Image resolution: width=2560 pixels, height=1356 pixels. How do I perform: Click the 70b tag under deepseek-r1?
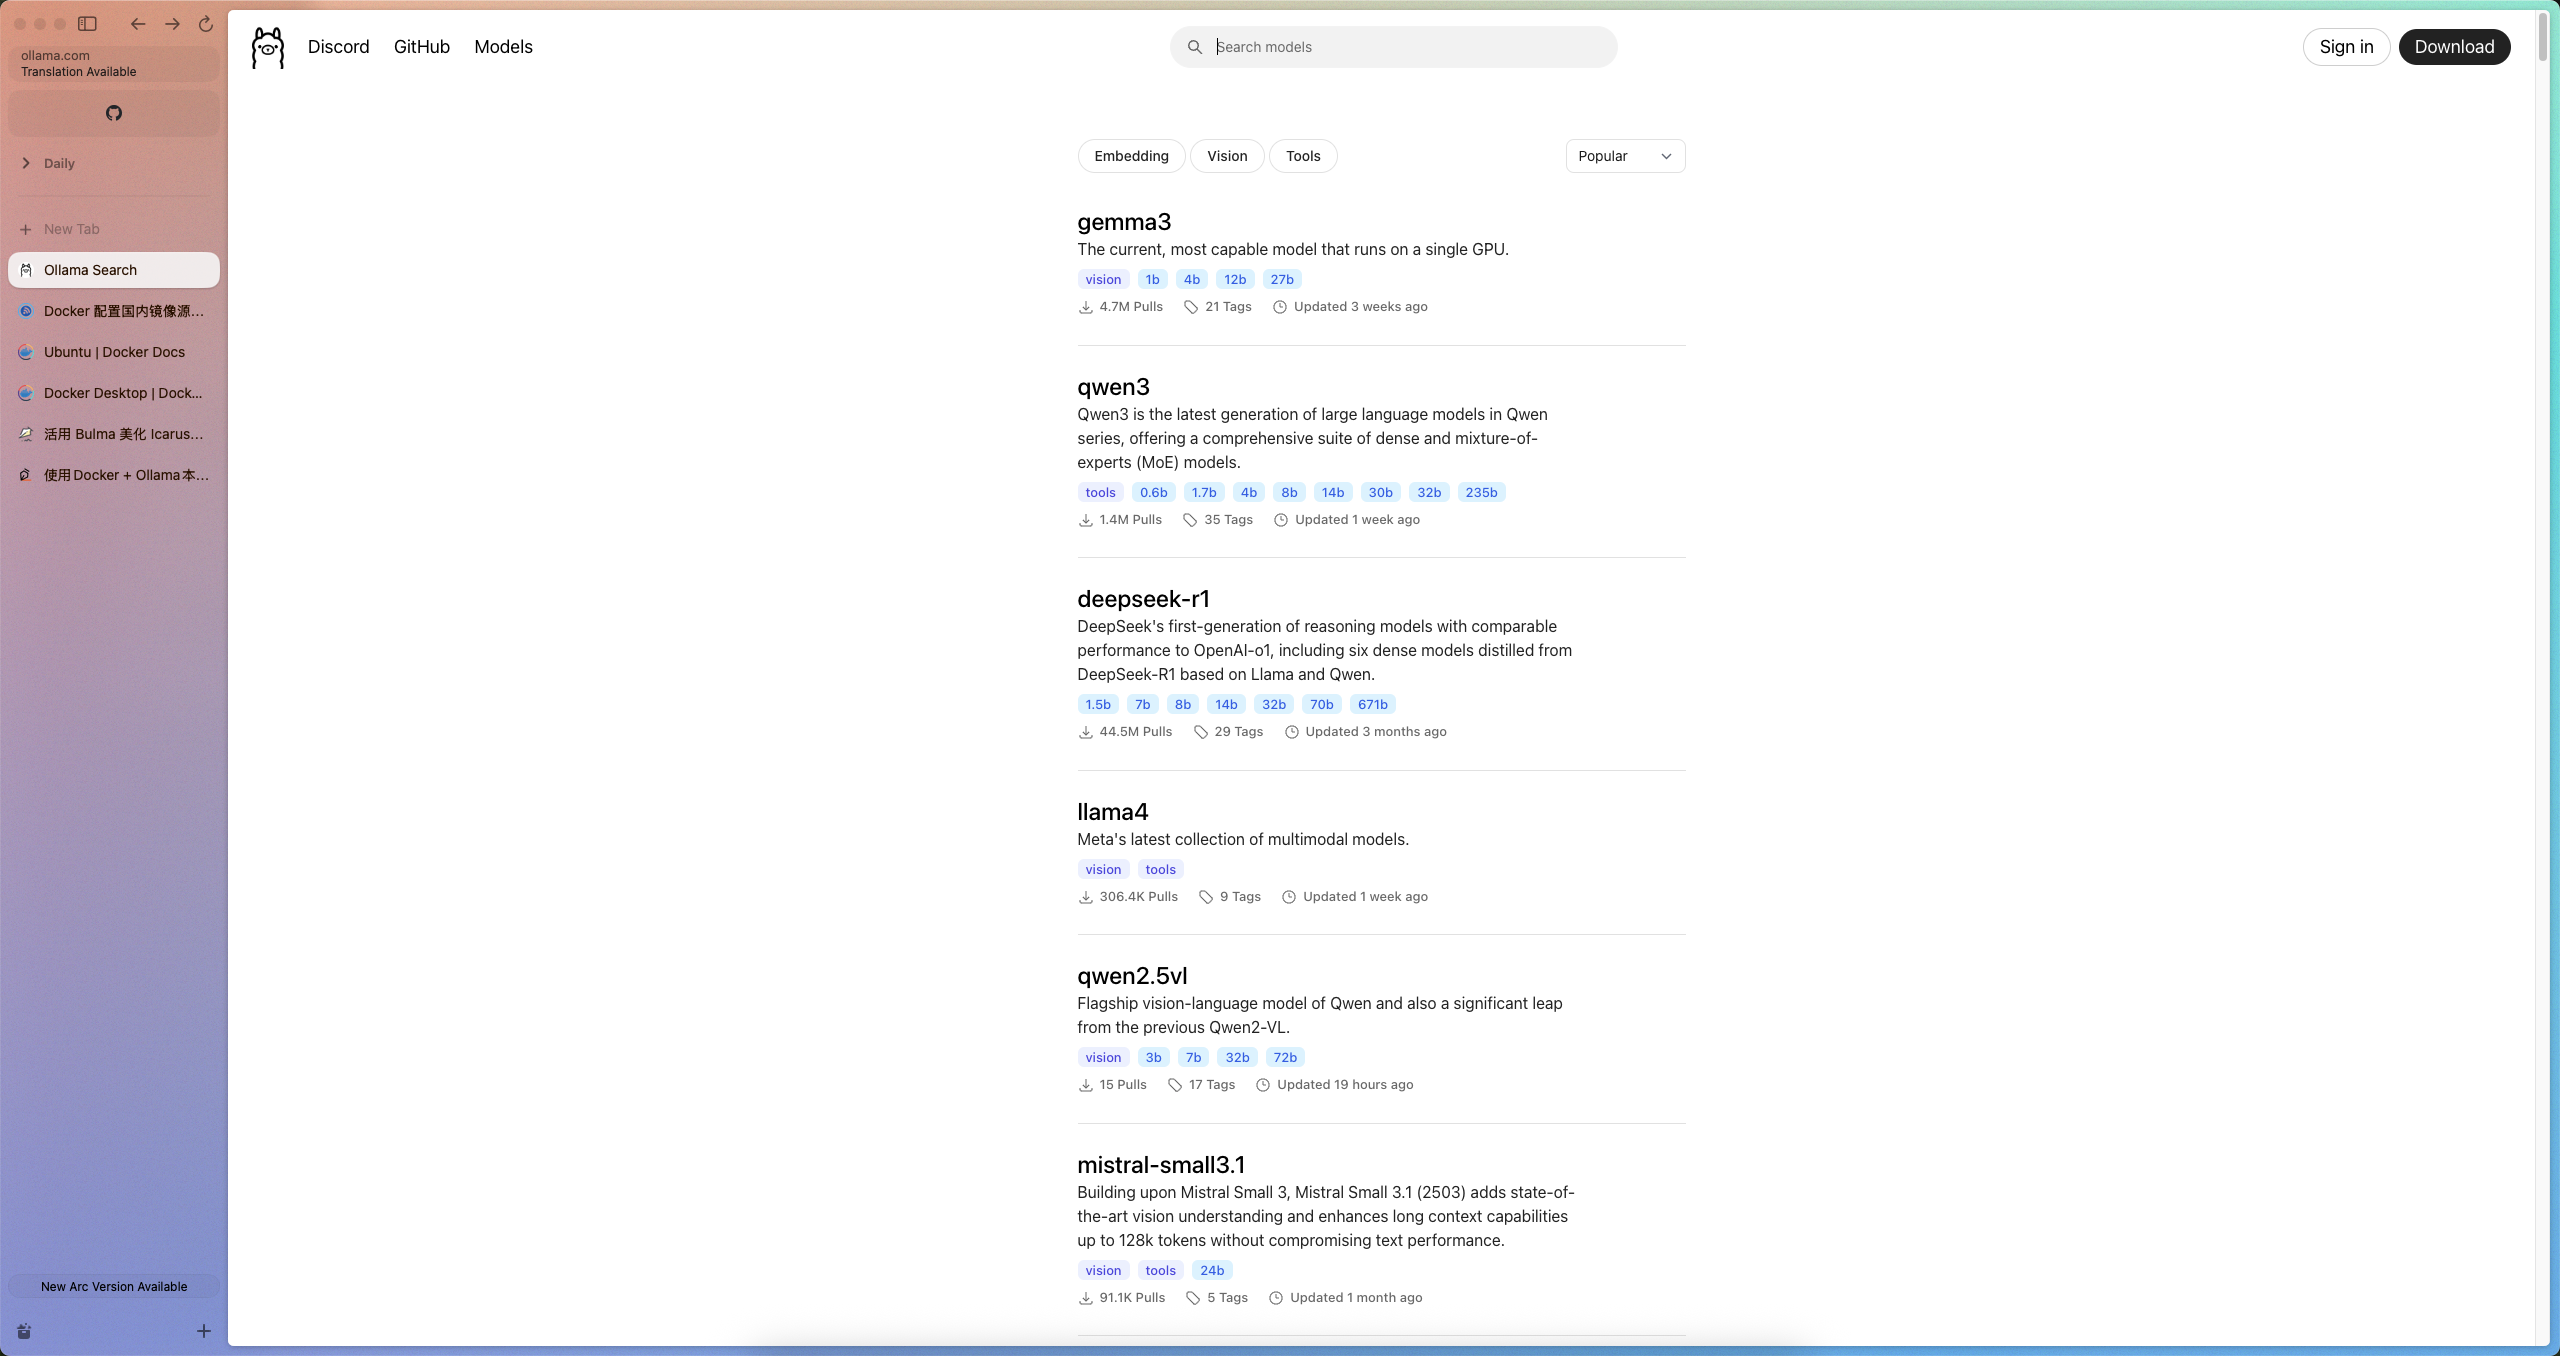click(x=1321, y=705)
